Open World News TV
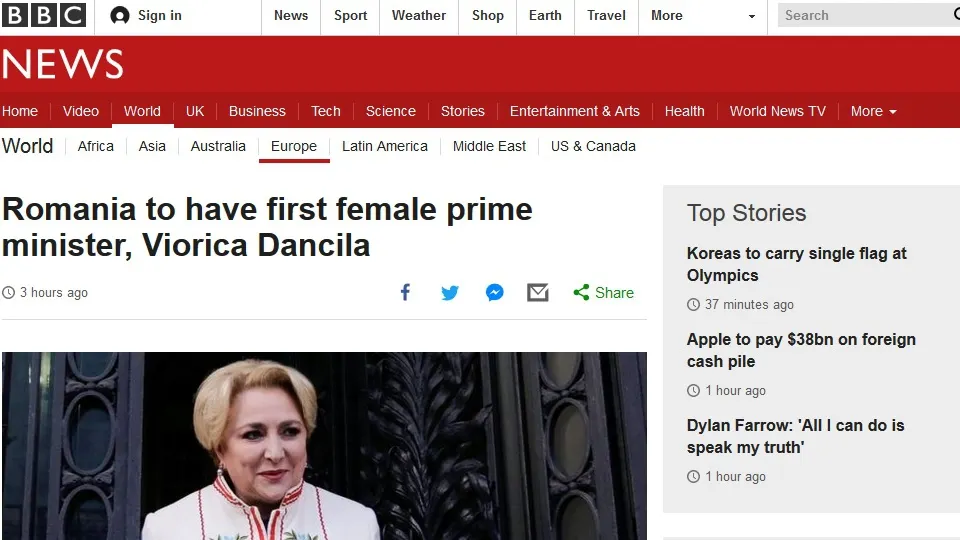This screenshot has width=960, height=540. tap(778, 111)
